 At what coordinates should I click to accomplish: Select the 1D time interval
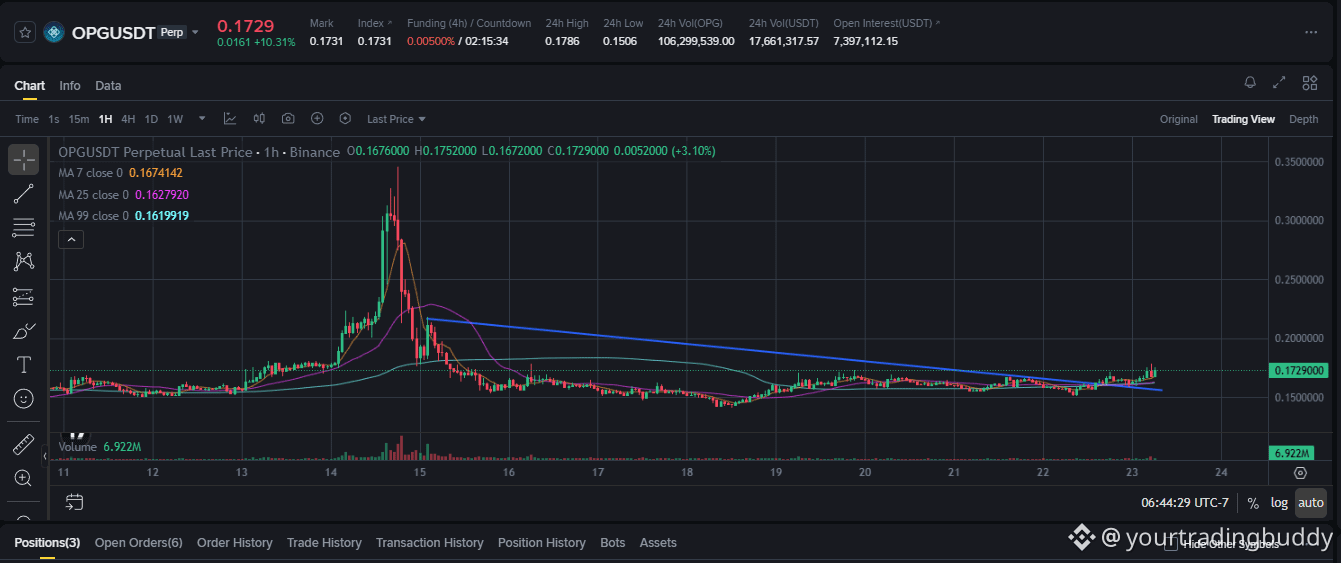(151, 119)
